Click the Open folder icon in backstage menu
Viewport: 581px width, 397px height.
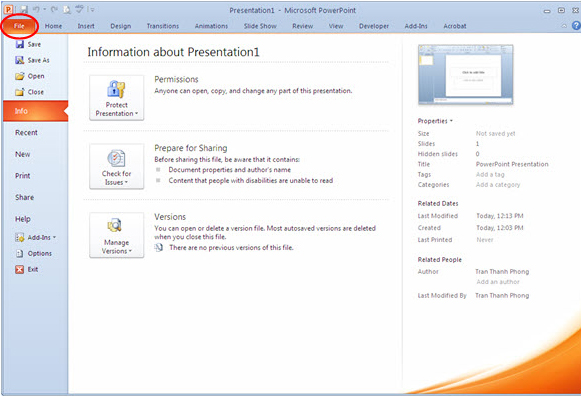click(x=20, y=76)
